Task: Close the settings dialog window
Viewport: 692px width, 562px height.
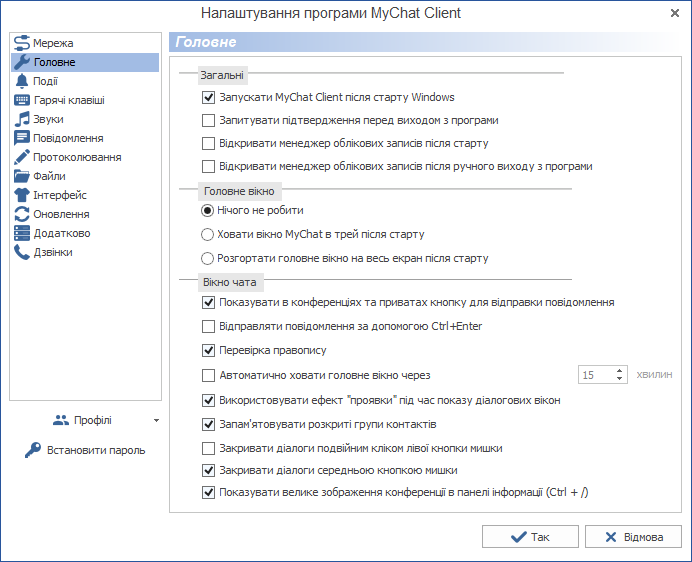Action: coord(675,13)
